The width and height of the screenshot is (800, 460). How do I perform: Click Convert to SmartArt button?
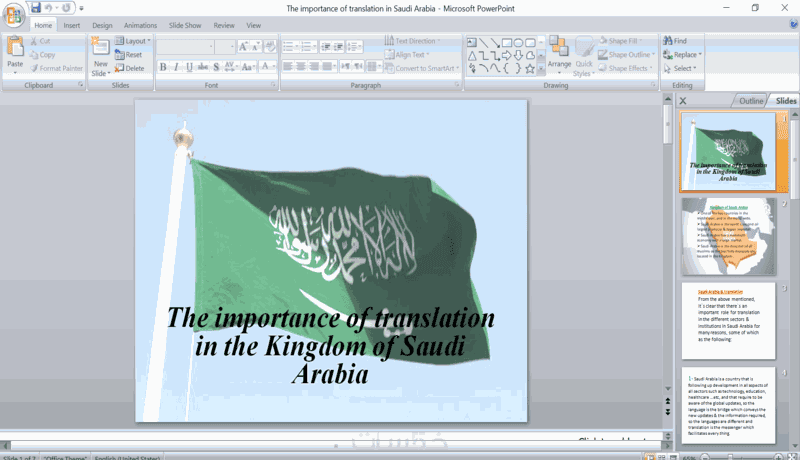coord(422,68)
